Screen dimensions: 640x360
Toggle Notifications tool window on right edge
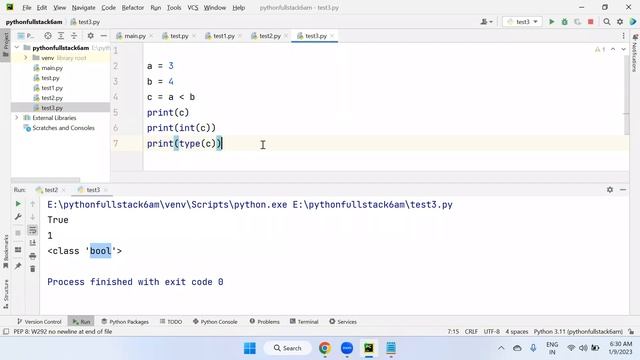coord(635,54)
